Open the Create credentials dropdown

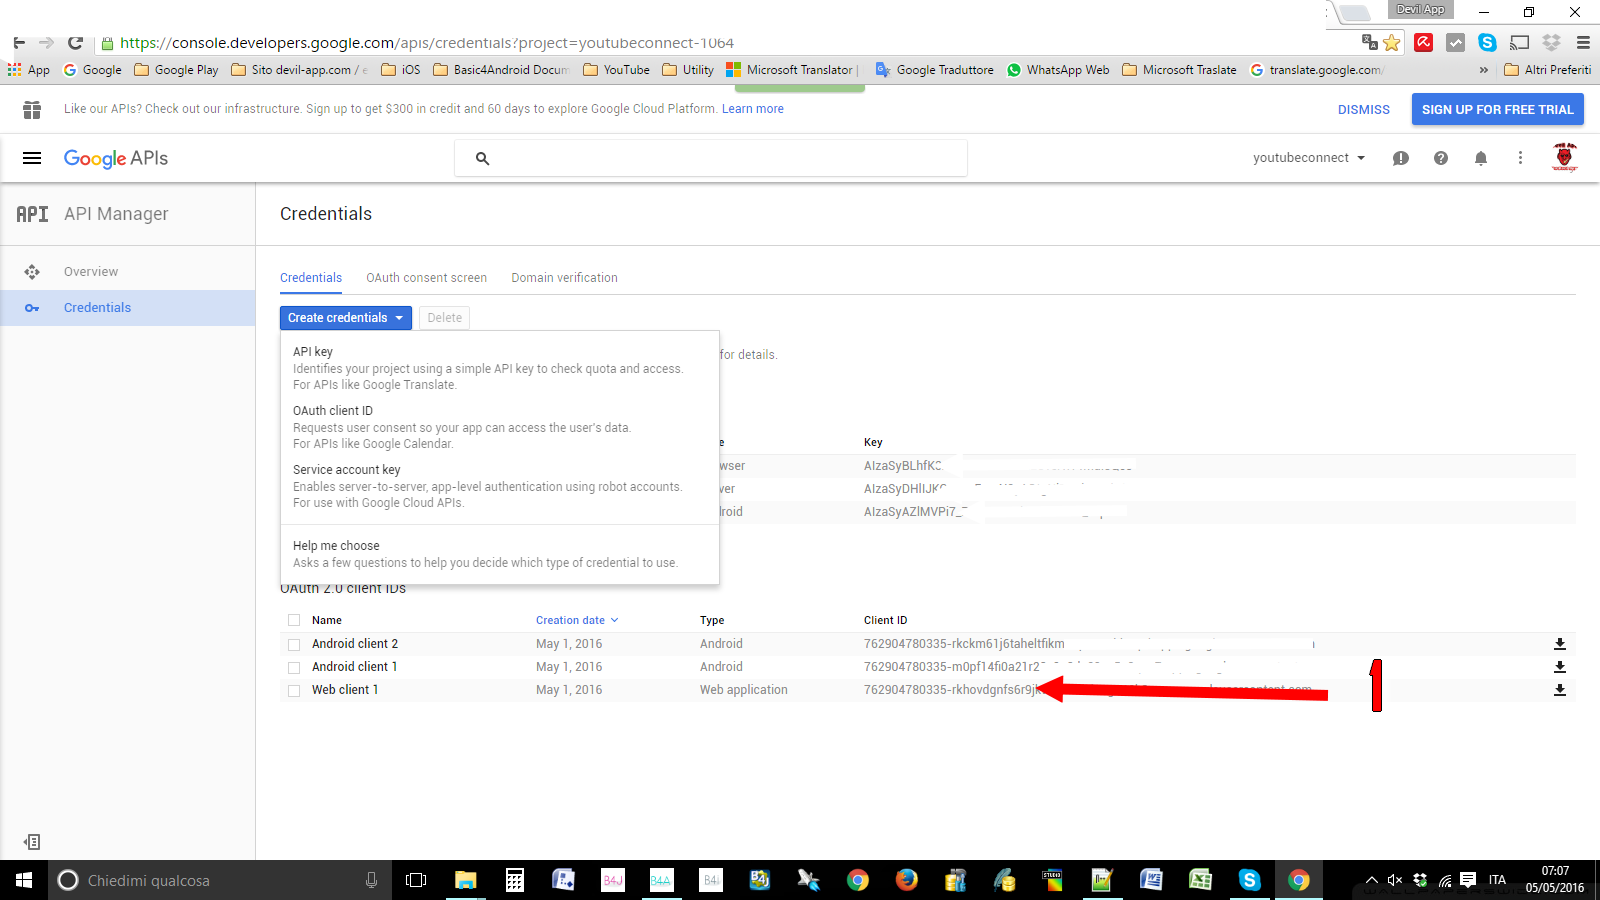click(x=346, y=318)
